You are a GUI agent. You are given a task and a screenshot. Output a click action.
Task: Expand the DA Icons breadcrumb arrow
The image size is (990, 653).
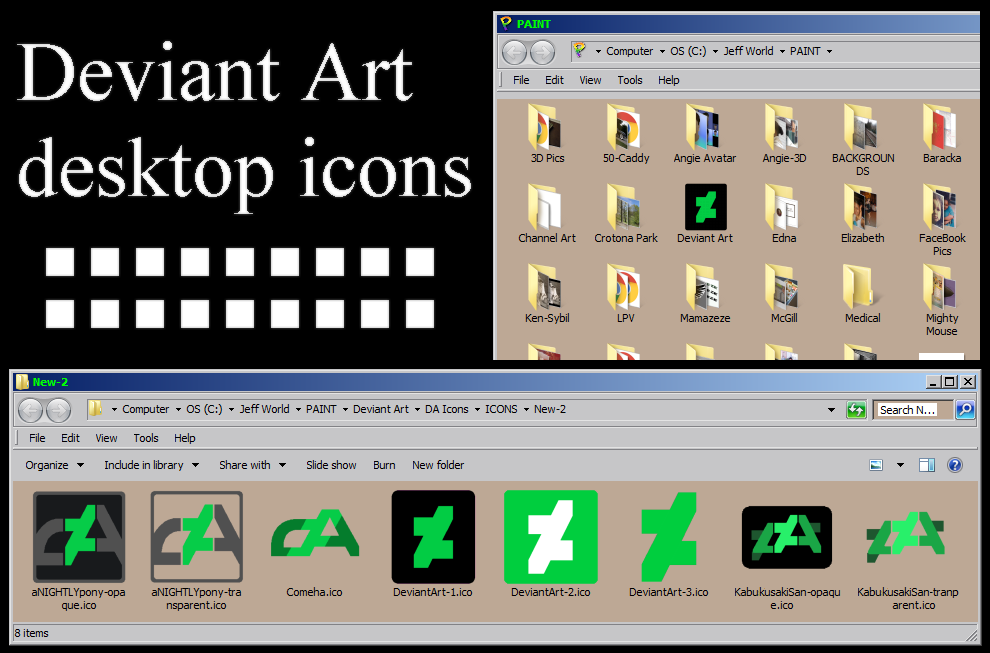click(477, 410)
